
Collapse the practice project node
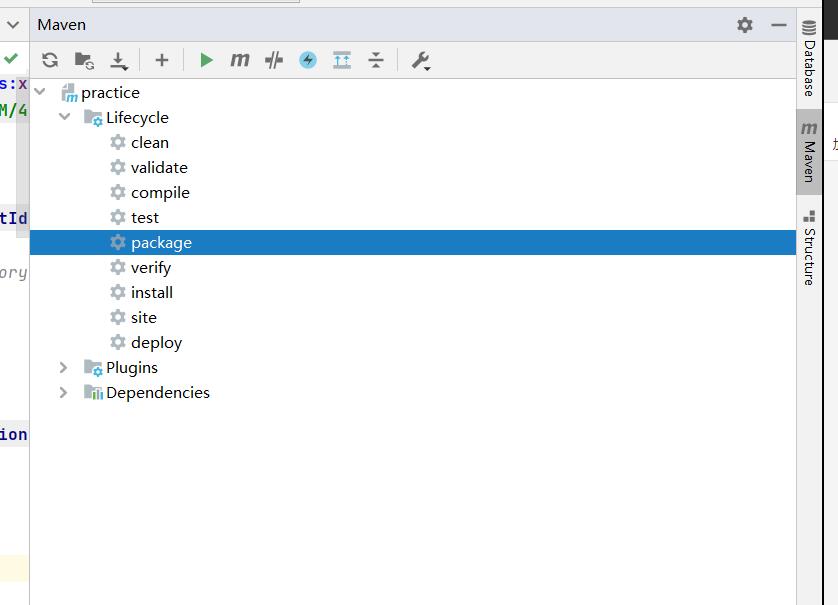click(40, 91)
